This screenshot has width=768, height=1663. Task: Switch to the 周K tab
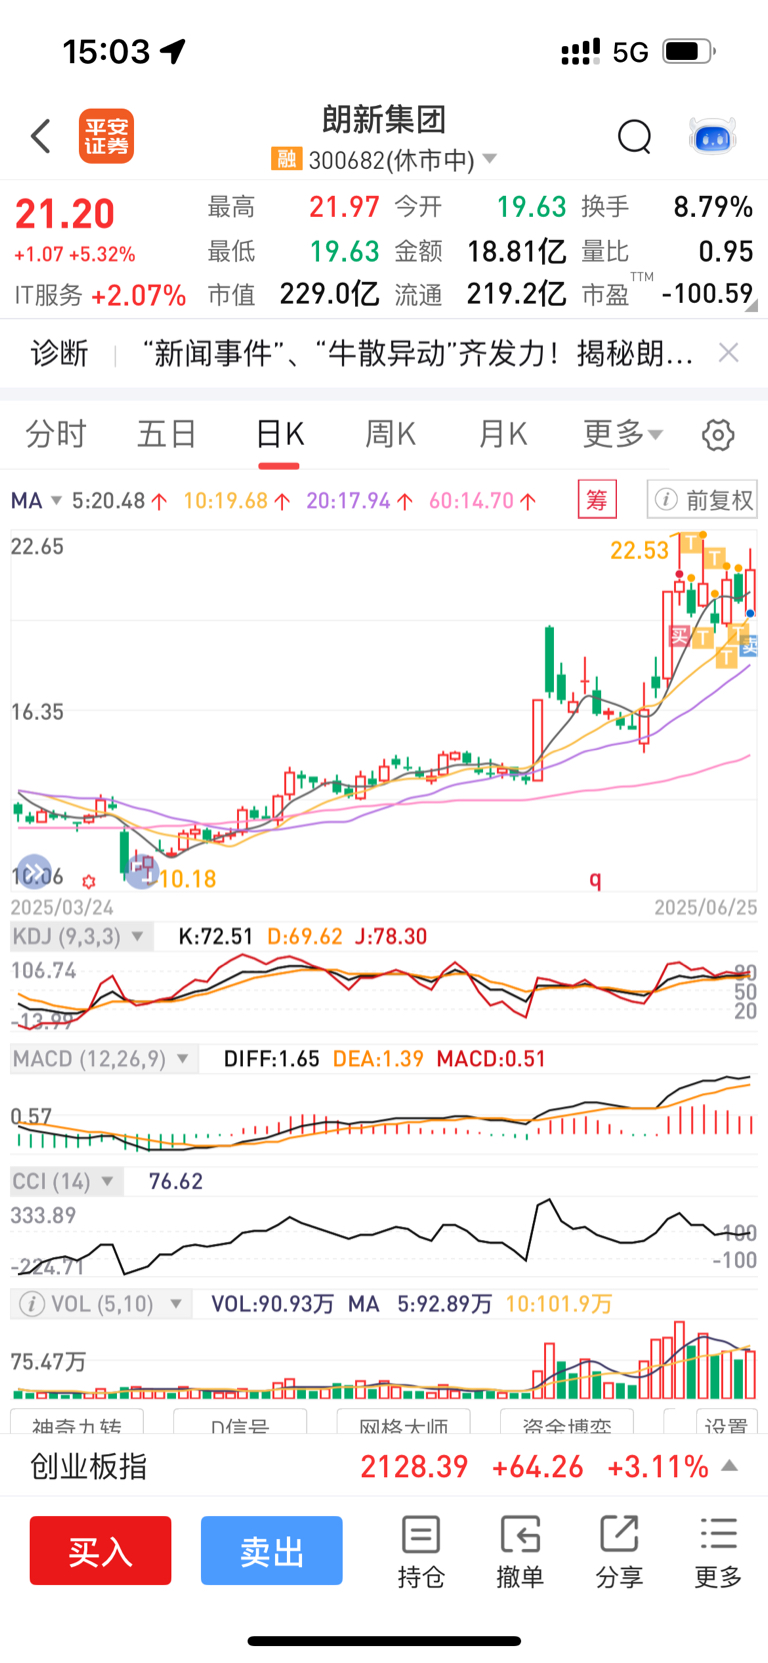pyautogui.click(x=390, y=435)
